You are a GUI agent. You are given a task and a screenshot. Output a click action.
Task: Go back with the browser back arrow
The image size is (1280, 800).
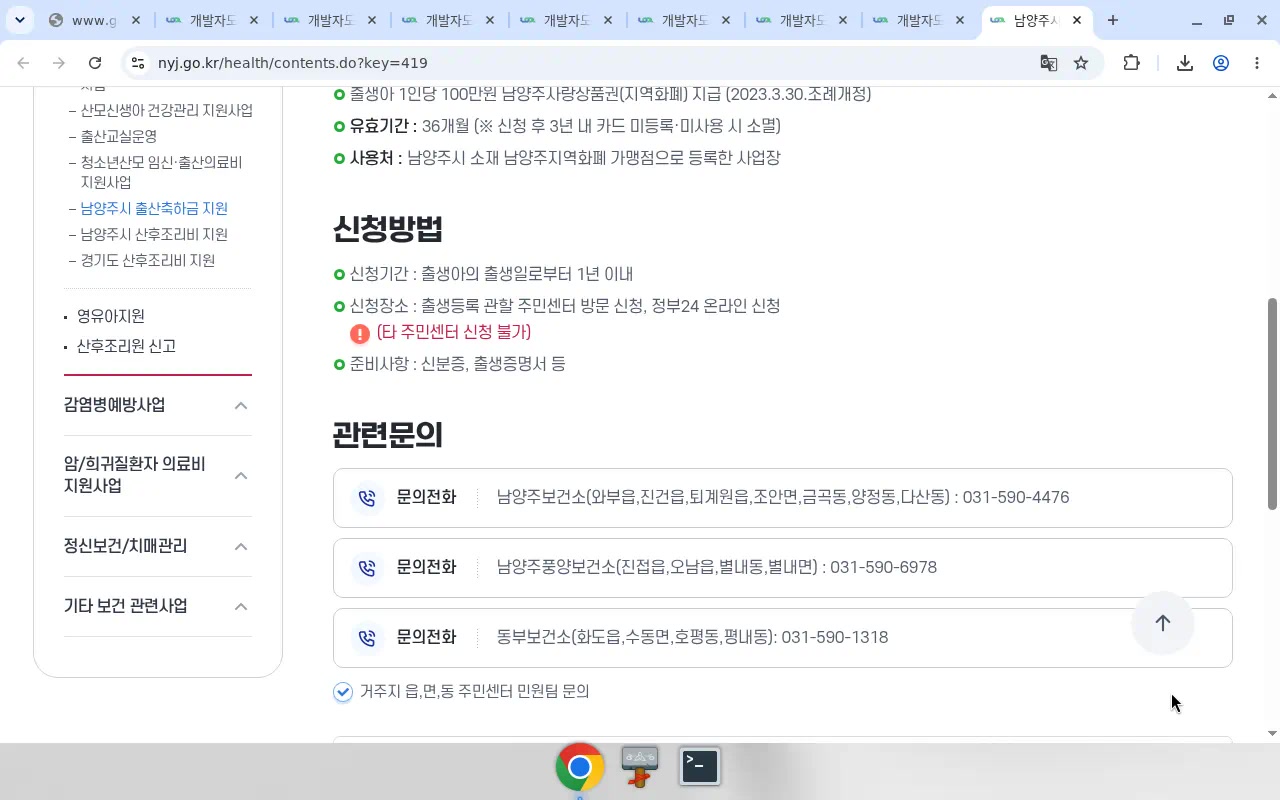(23, 63)
